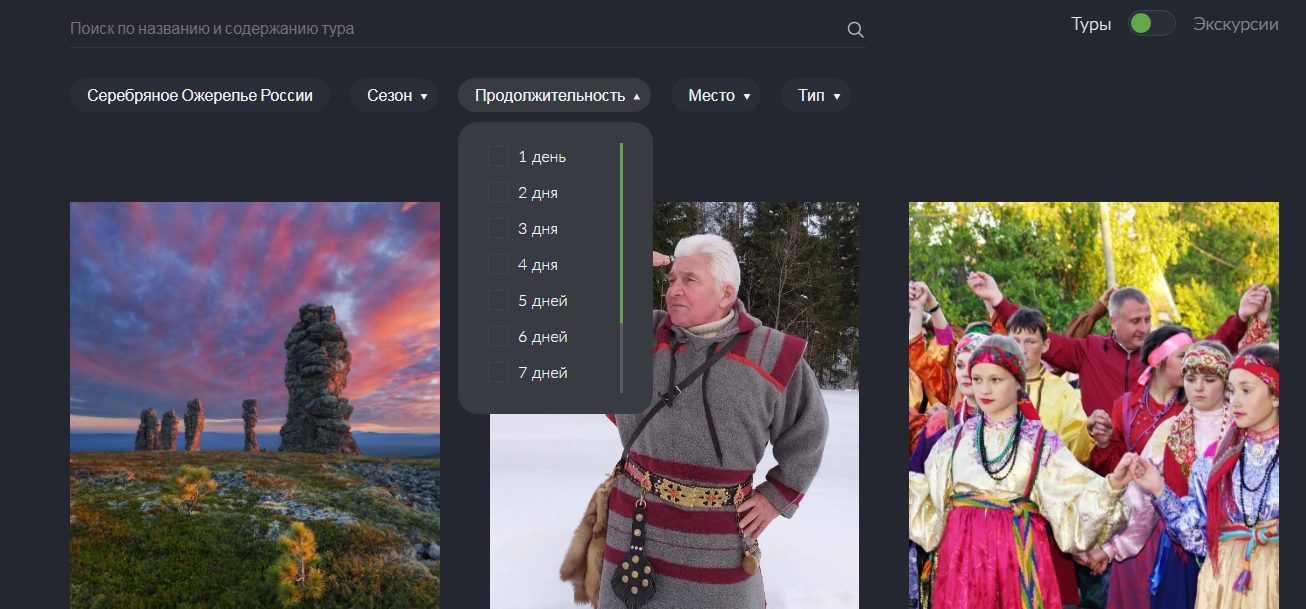Tick the "7 дней" checkbox
This screenshot has height=609, width=1306.
[498, 373]
